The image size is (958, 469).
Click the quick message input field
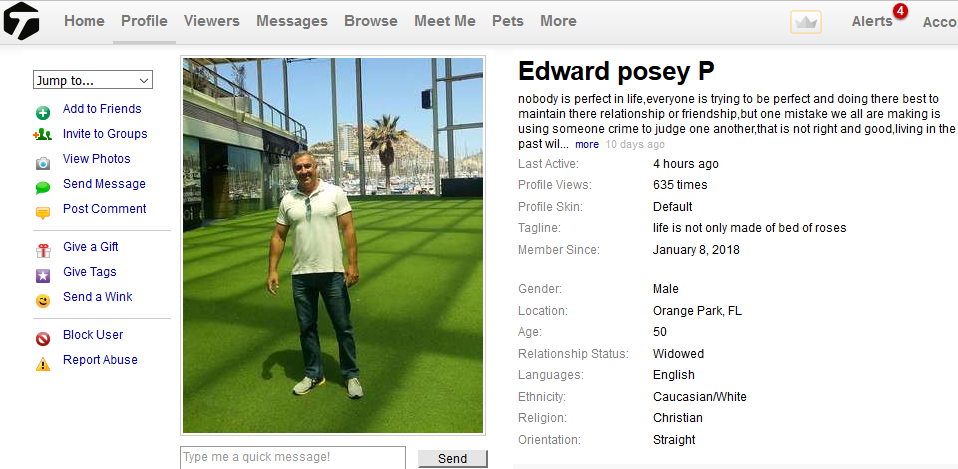pyautogui.click(x=293, y=457)
